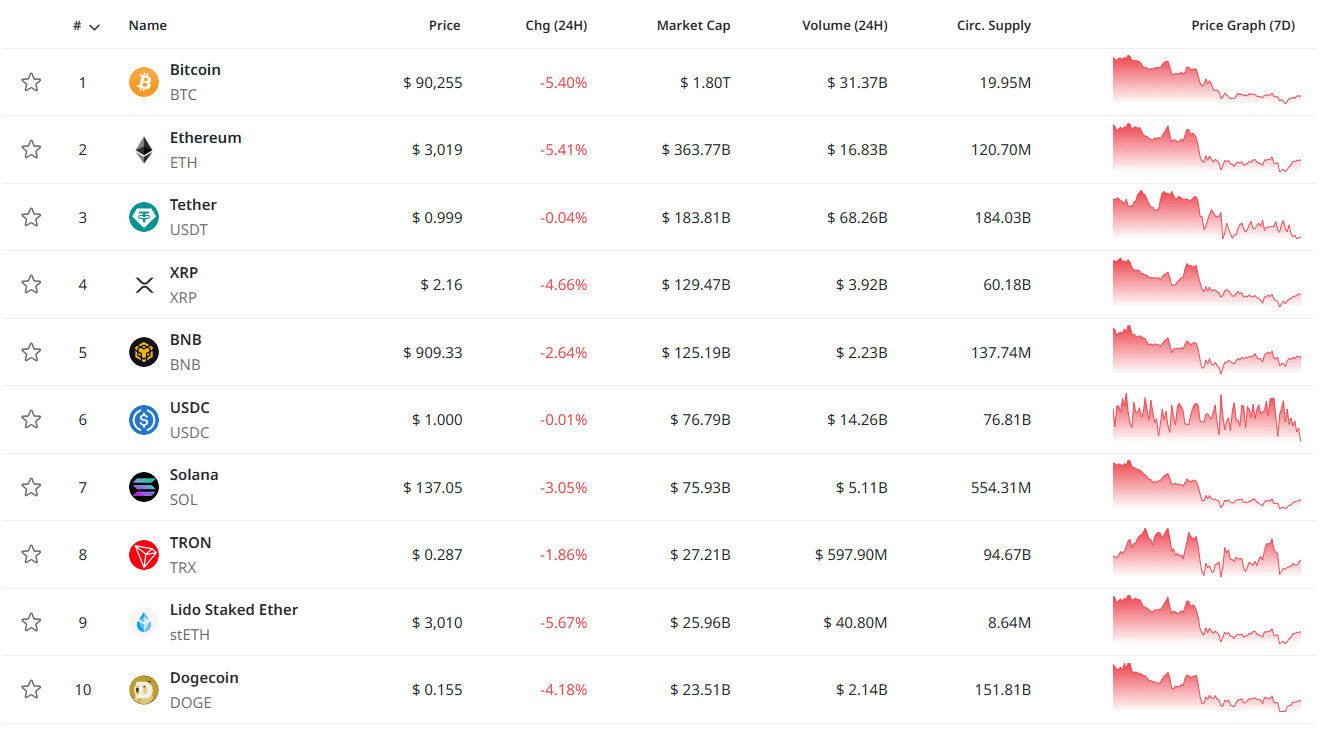Sort by rank using the # arrow
The image size is (1330, 732).
tap(94, 27)
